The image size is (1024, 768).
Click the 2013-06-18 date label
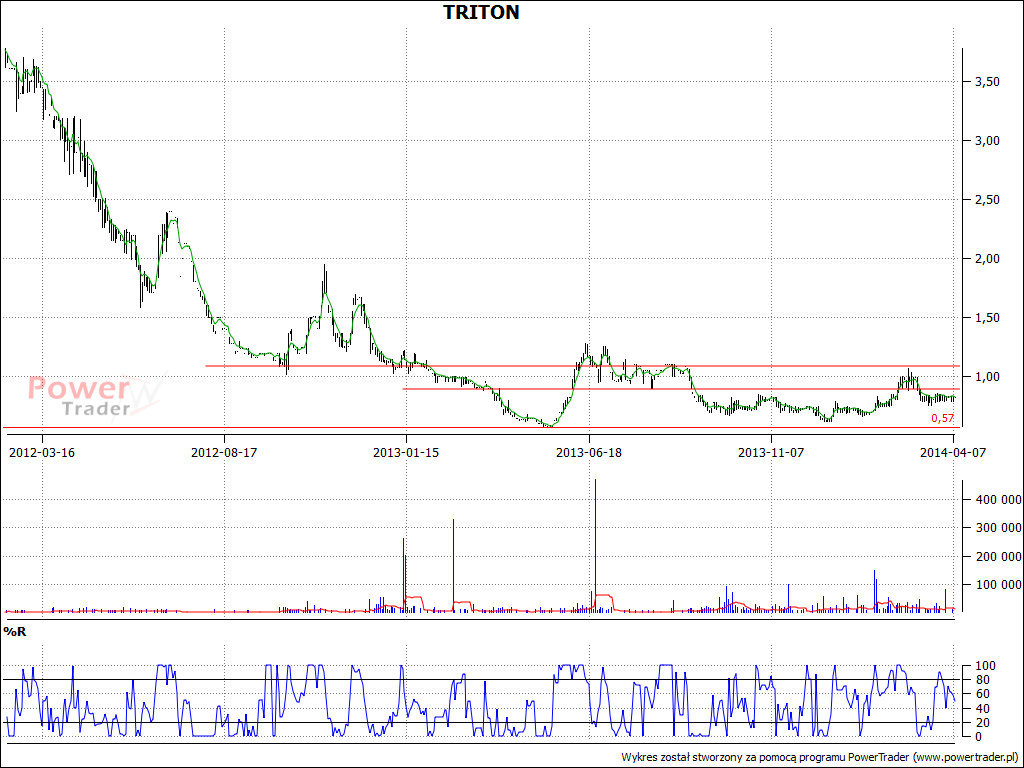[589, 453]
